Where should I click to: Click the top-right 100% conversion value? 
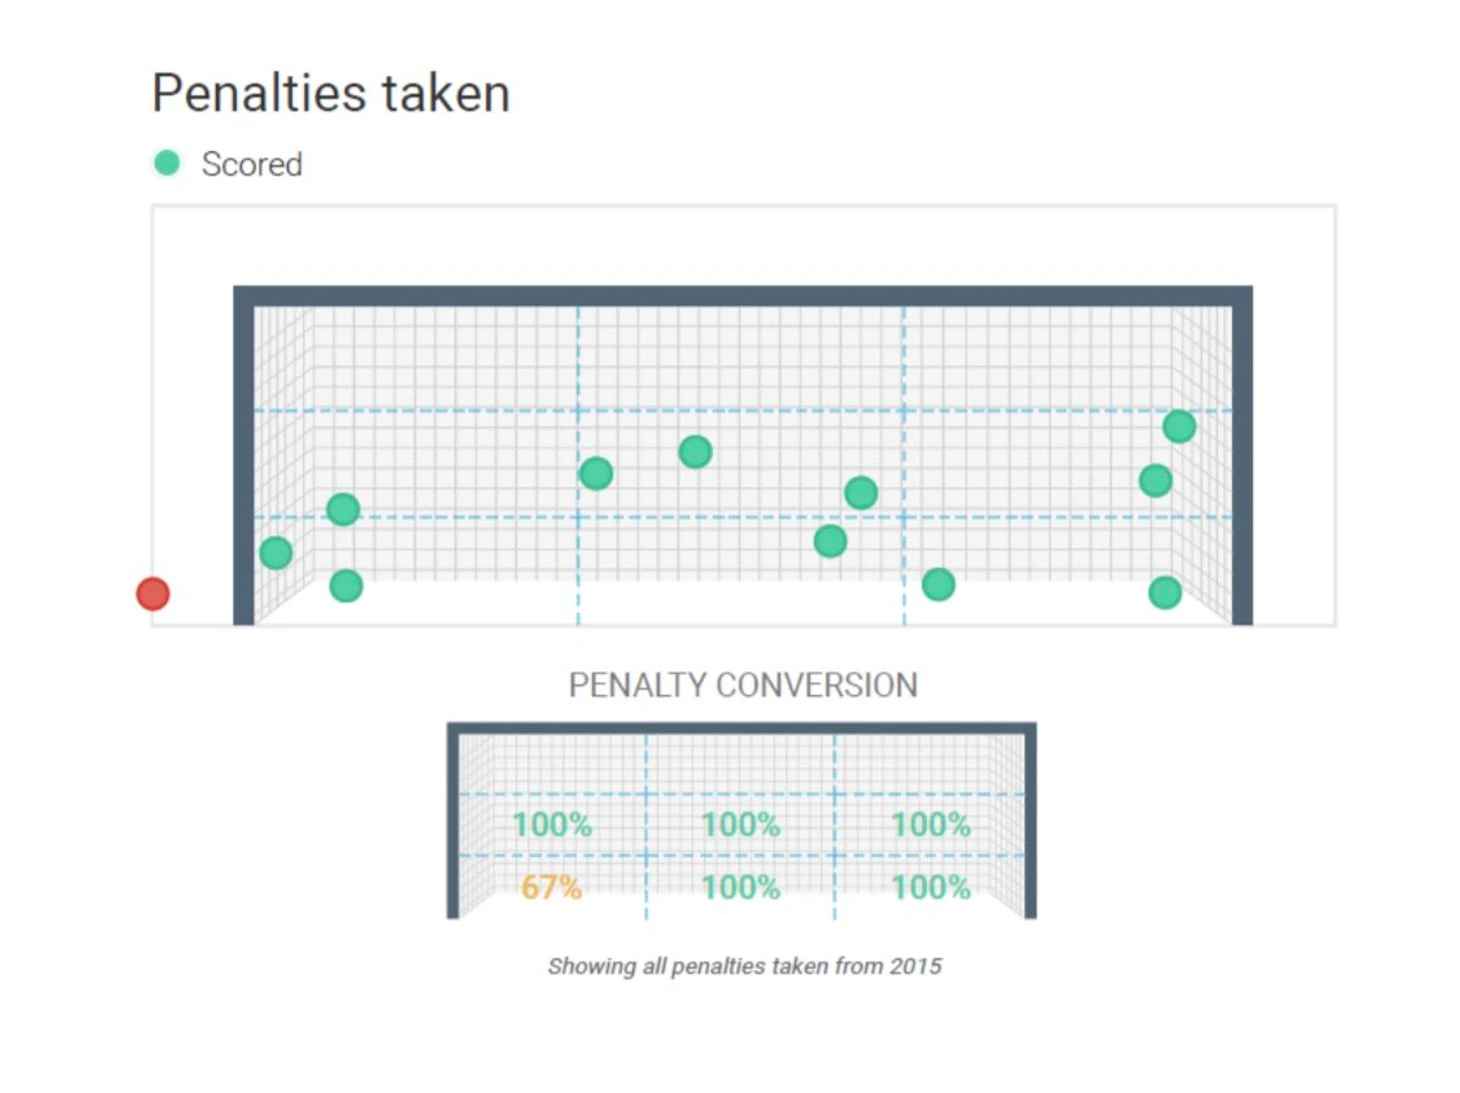coord(931,825)
